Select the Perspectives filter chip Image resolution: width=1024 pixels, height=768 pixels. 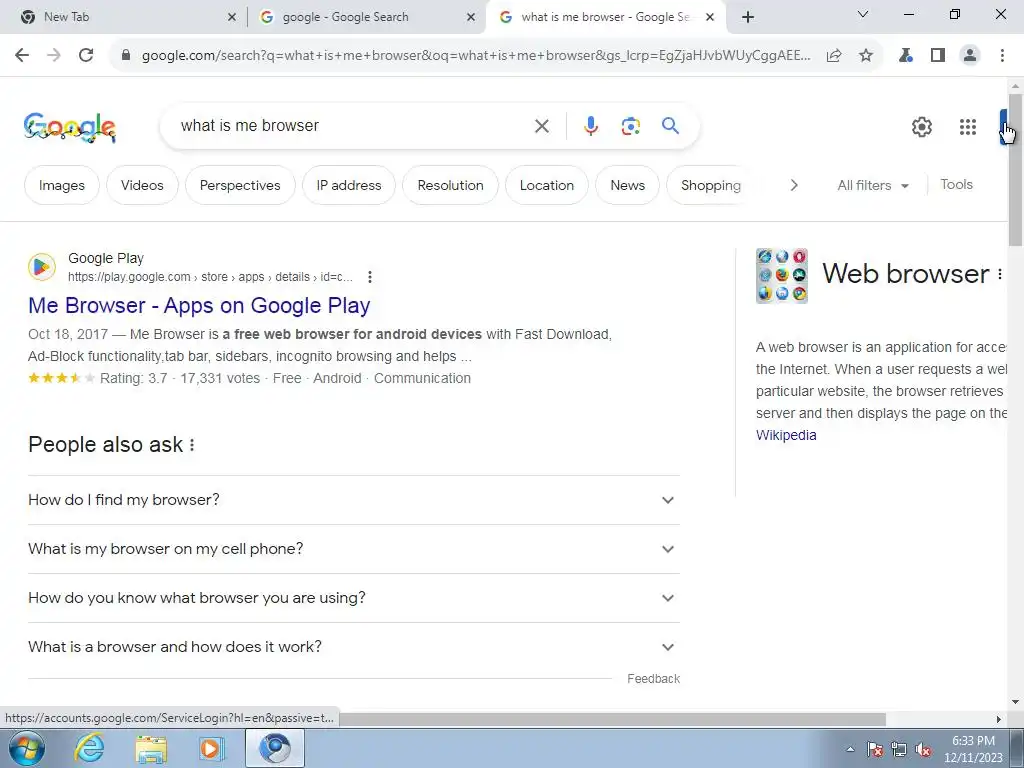point(240,185)
